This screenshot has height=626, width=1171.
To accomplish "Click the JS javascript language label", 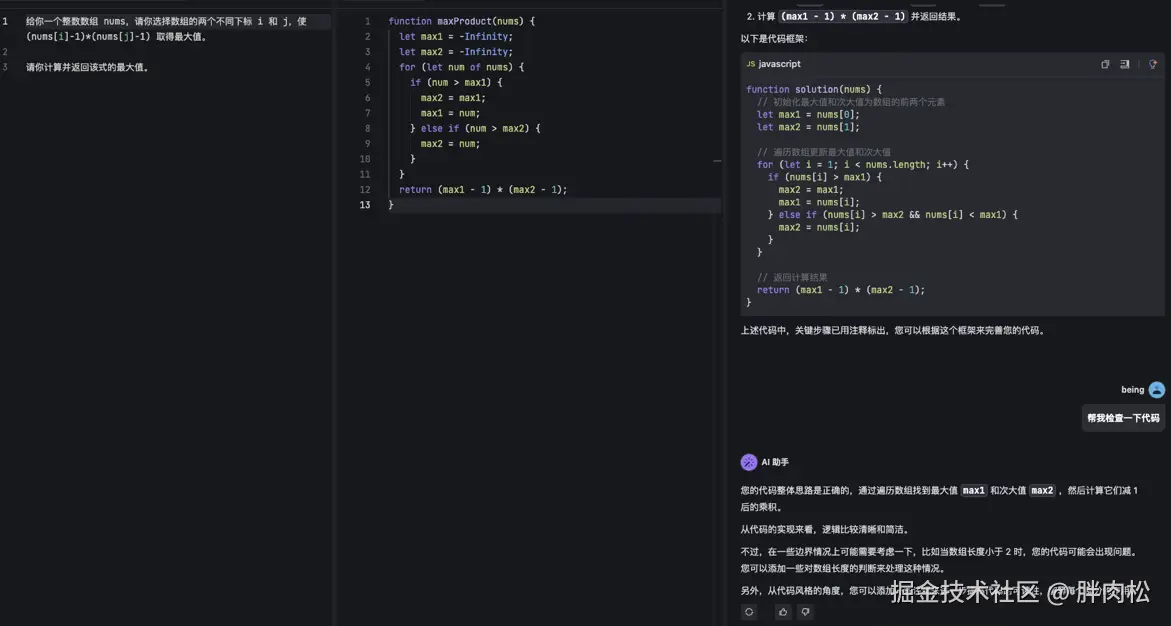I will coord(773,64).
